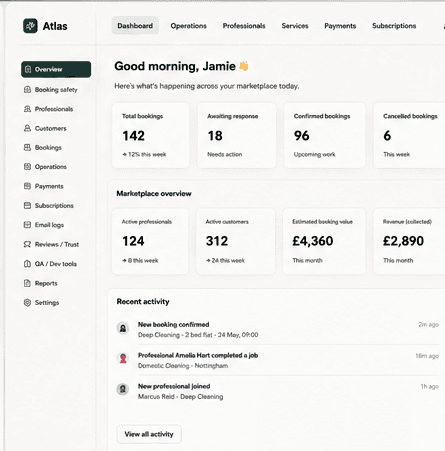Image resolution: width=445 pixels, height=451 pixels.
Task: Open the New booking confirmed activity
Action: [277, 329]
